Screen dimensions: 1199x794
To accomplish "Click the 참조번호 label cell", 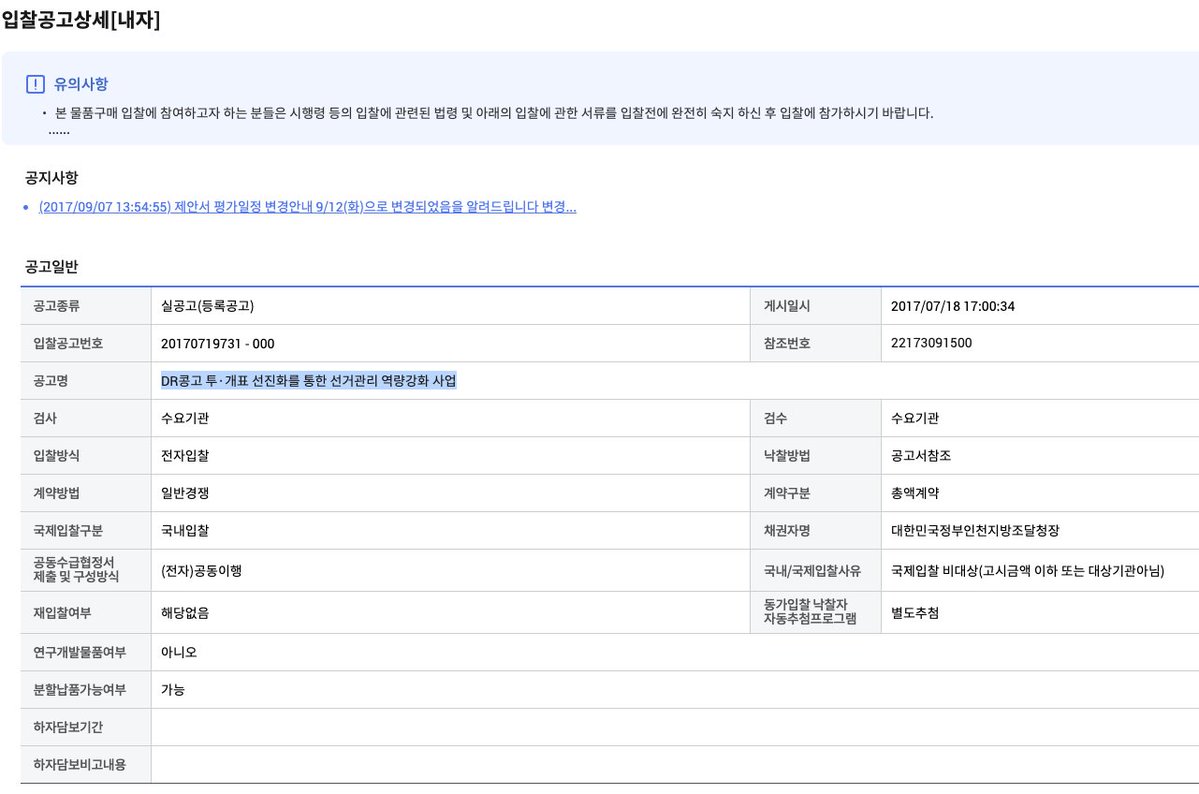I will pyautogui.click(x=816, y=343).
